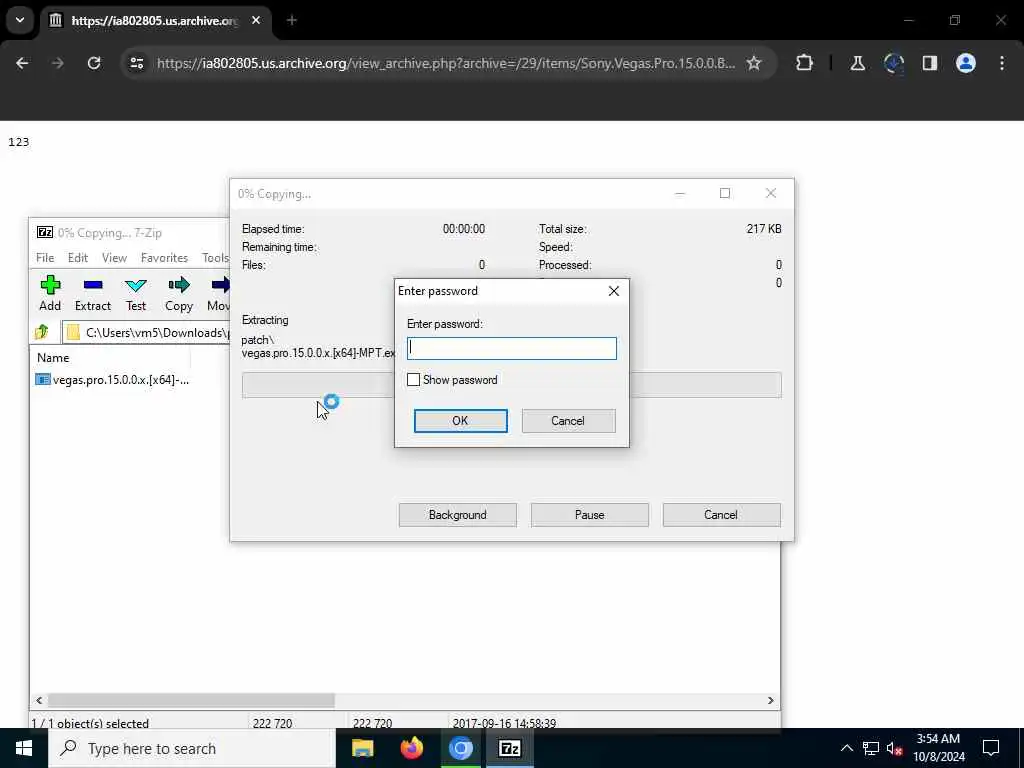Screen dimensions: 1024x768
Task: Open the 7-Zip Favorites menu
Action: point(165,258)
